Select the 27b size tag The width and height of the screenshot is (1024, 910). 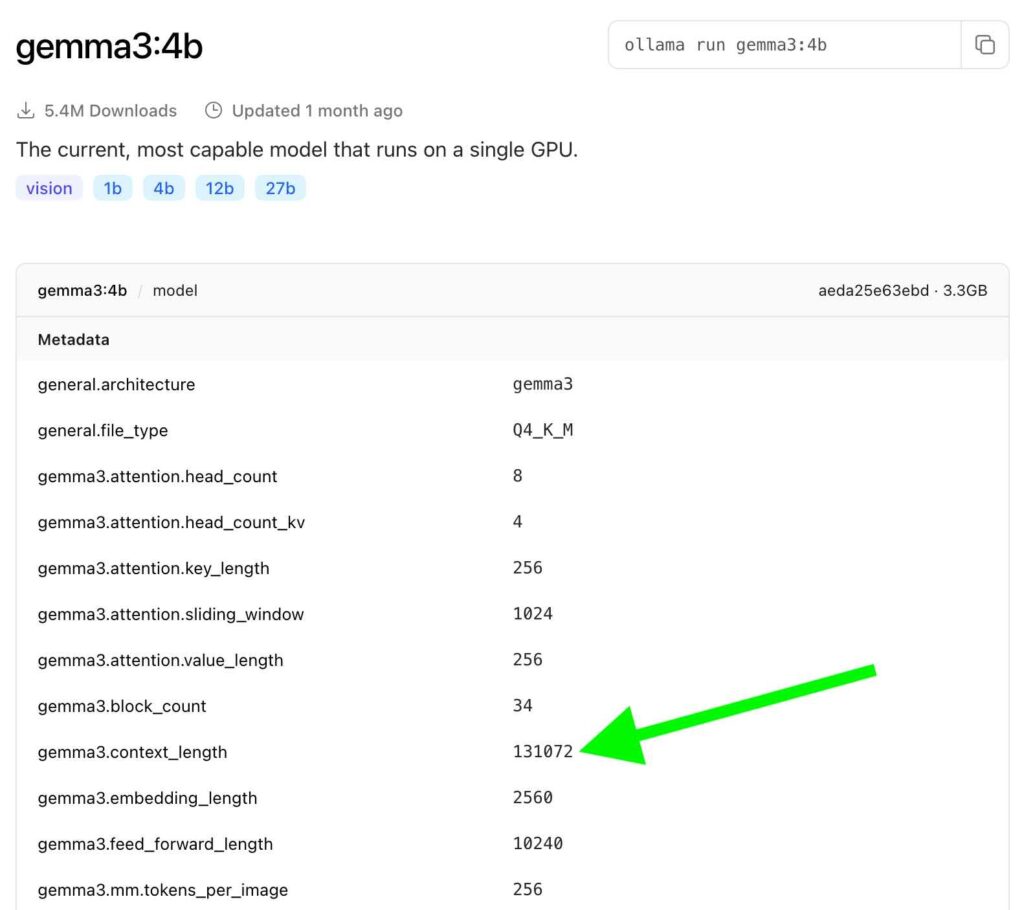(x=280, y=188)
